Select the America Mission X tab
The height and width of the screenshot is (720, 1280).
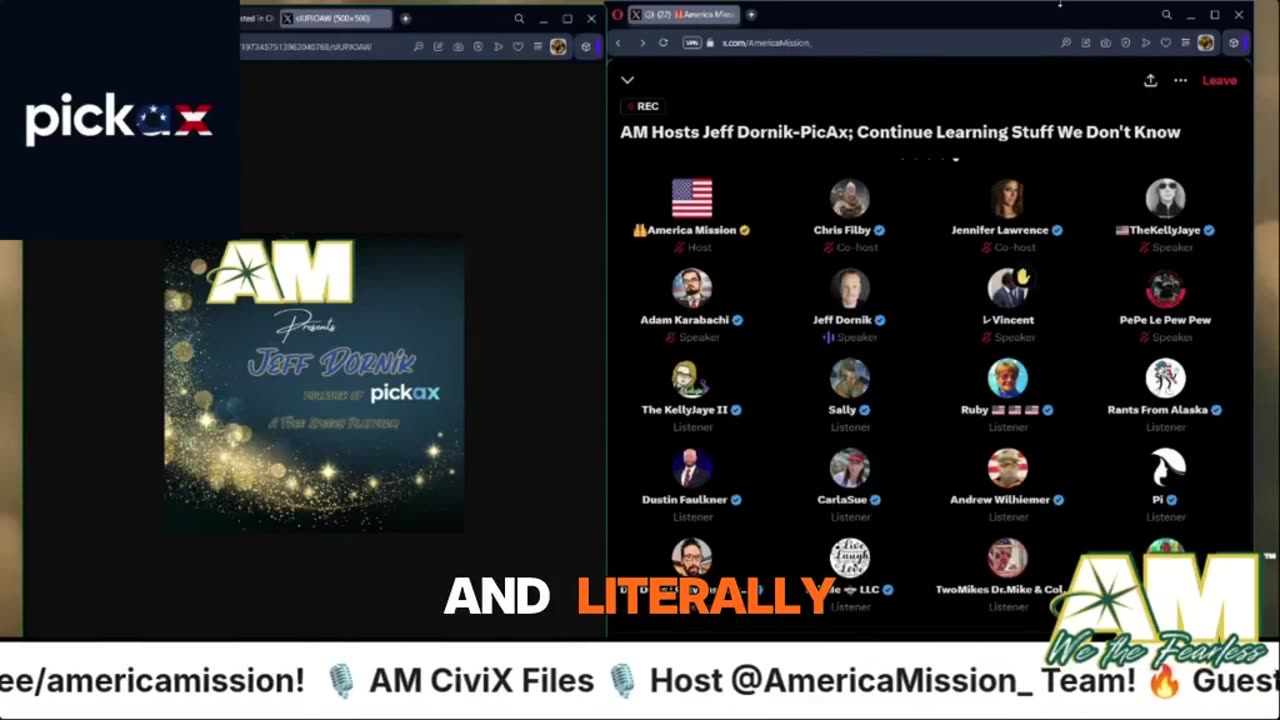(x=684, y=15)
